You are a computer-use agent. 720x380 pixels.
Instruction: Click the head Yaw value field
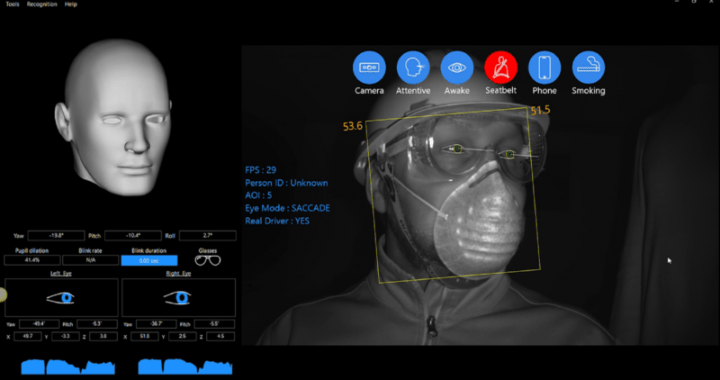coord(56,236)
